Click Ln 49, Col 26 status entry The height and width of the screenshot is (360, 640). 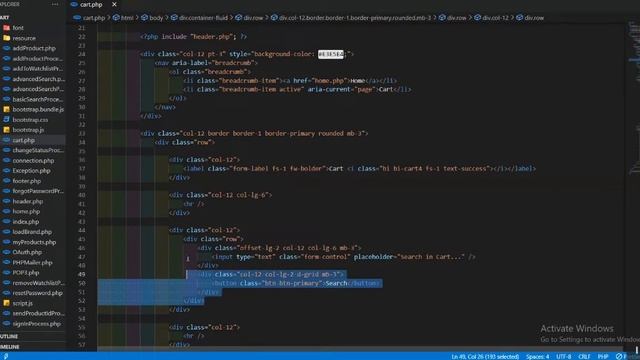click(x=485, y=356)
